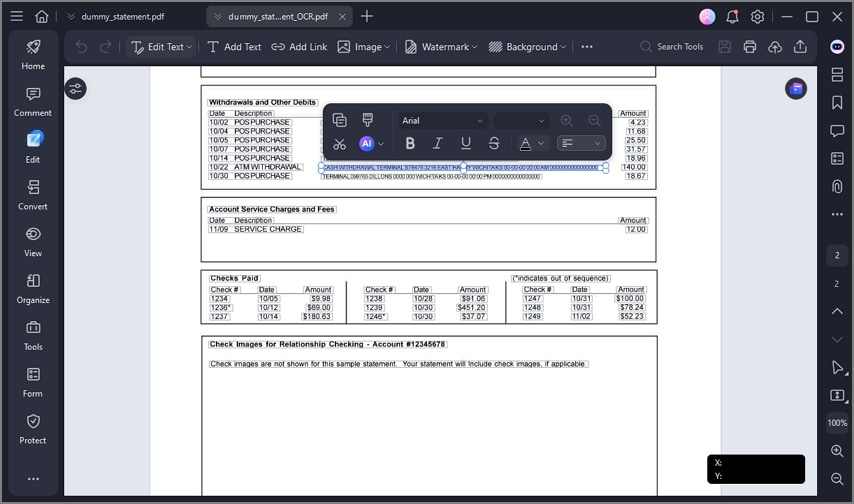Screen dimensions: 854x504
Task: Toggle strikethrough formatting
Action: click(494, 143)
